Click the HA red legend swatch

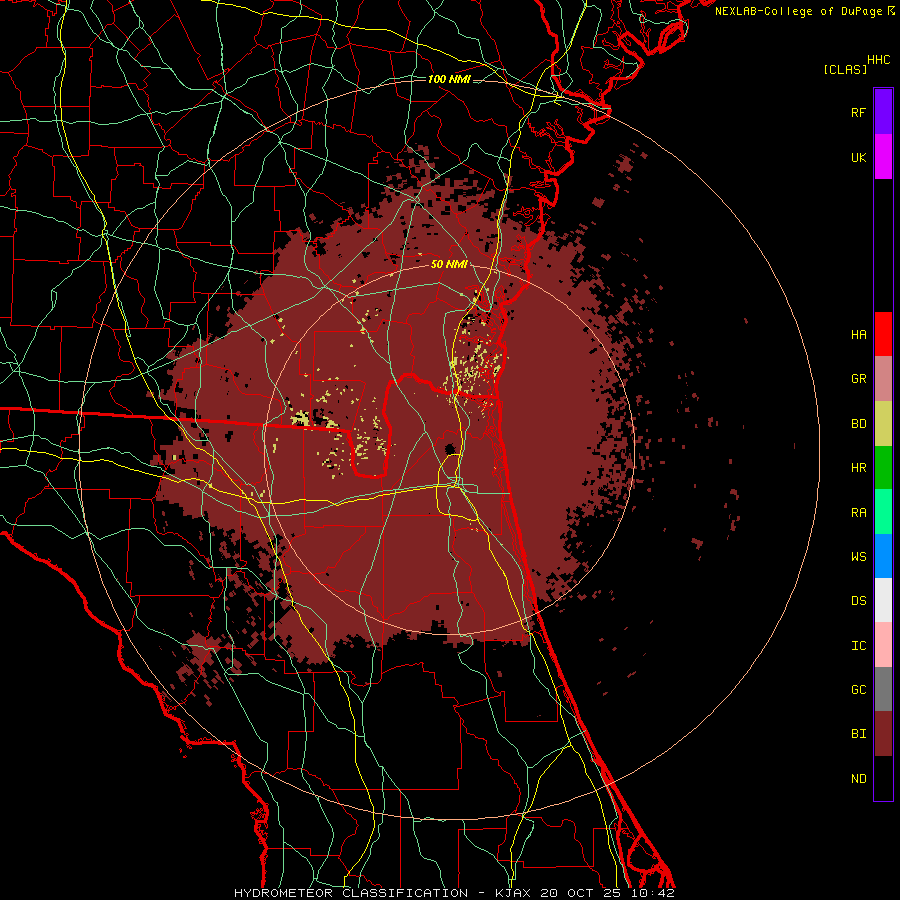[x=883, y=334]
